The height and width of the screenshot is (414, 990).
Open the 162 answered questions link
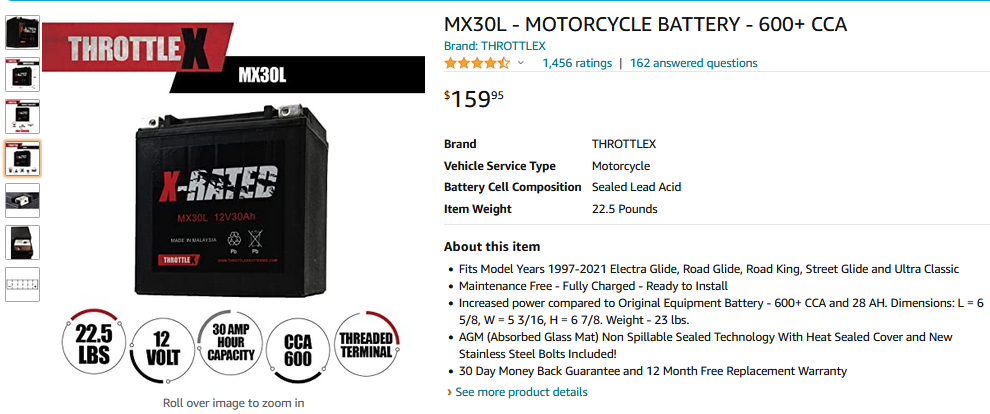pyautogui.click(x=693, y=63)
